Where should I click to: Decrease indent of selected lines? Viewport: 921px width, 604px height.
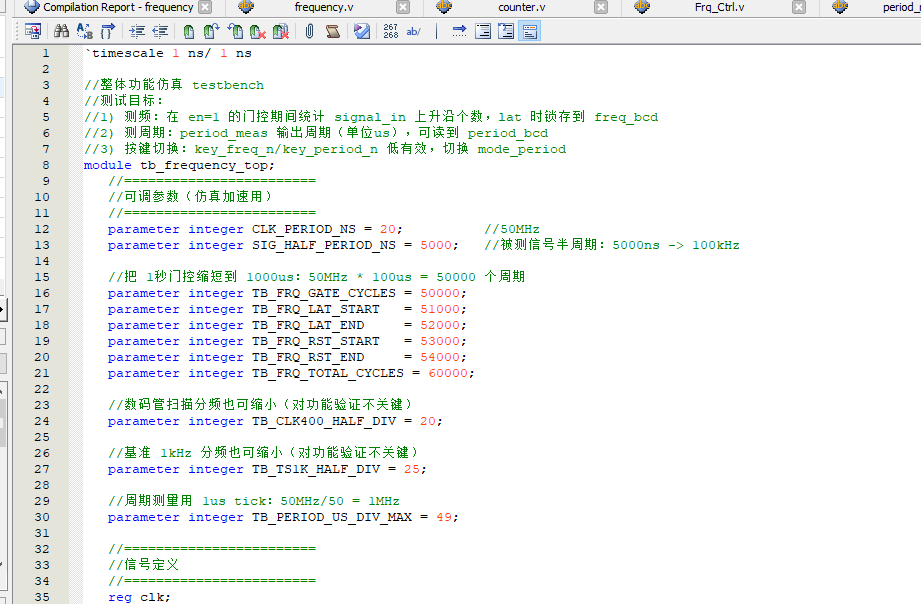[x=160, y=31]
